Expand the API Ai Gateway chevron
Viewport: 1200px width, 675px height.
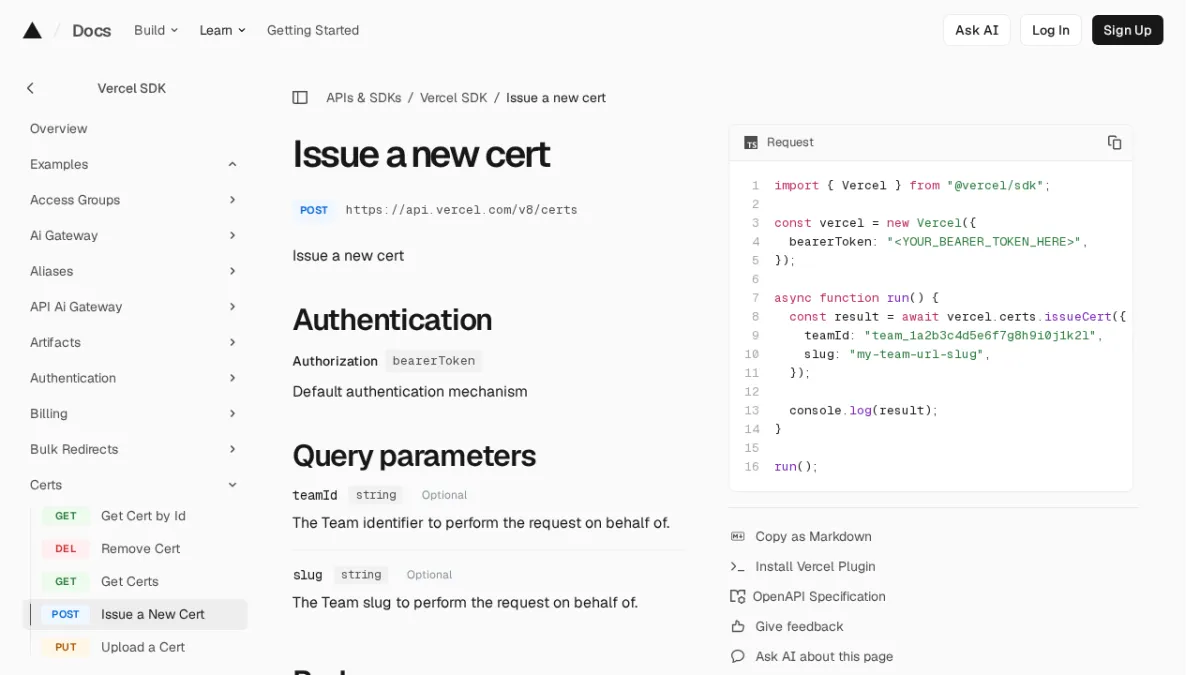tap(232, 307)
